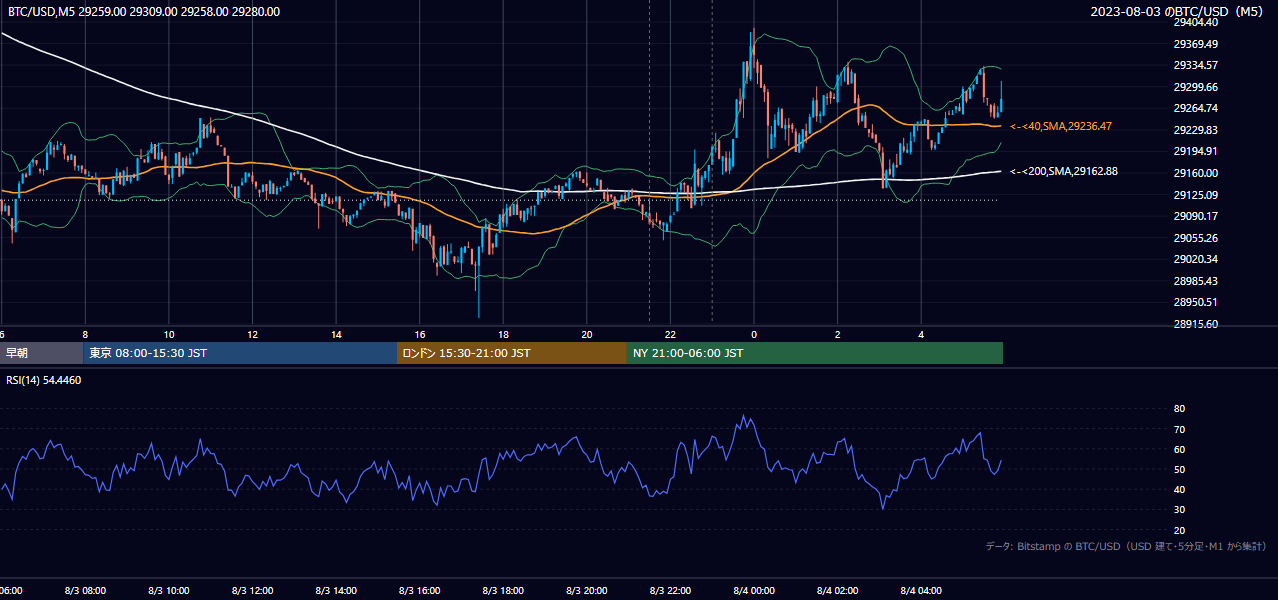Click price axis label 29020.34
The image size is (1278, 600).
1195,259
